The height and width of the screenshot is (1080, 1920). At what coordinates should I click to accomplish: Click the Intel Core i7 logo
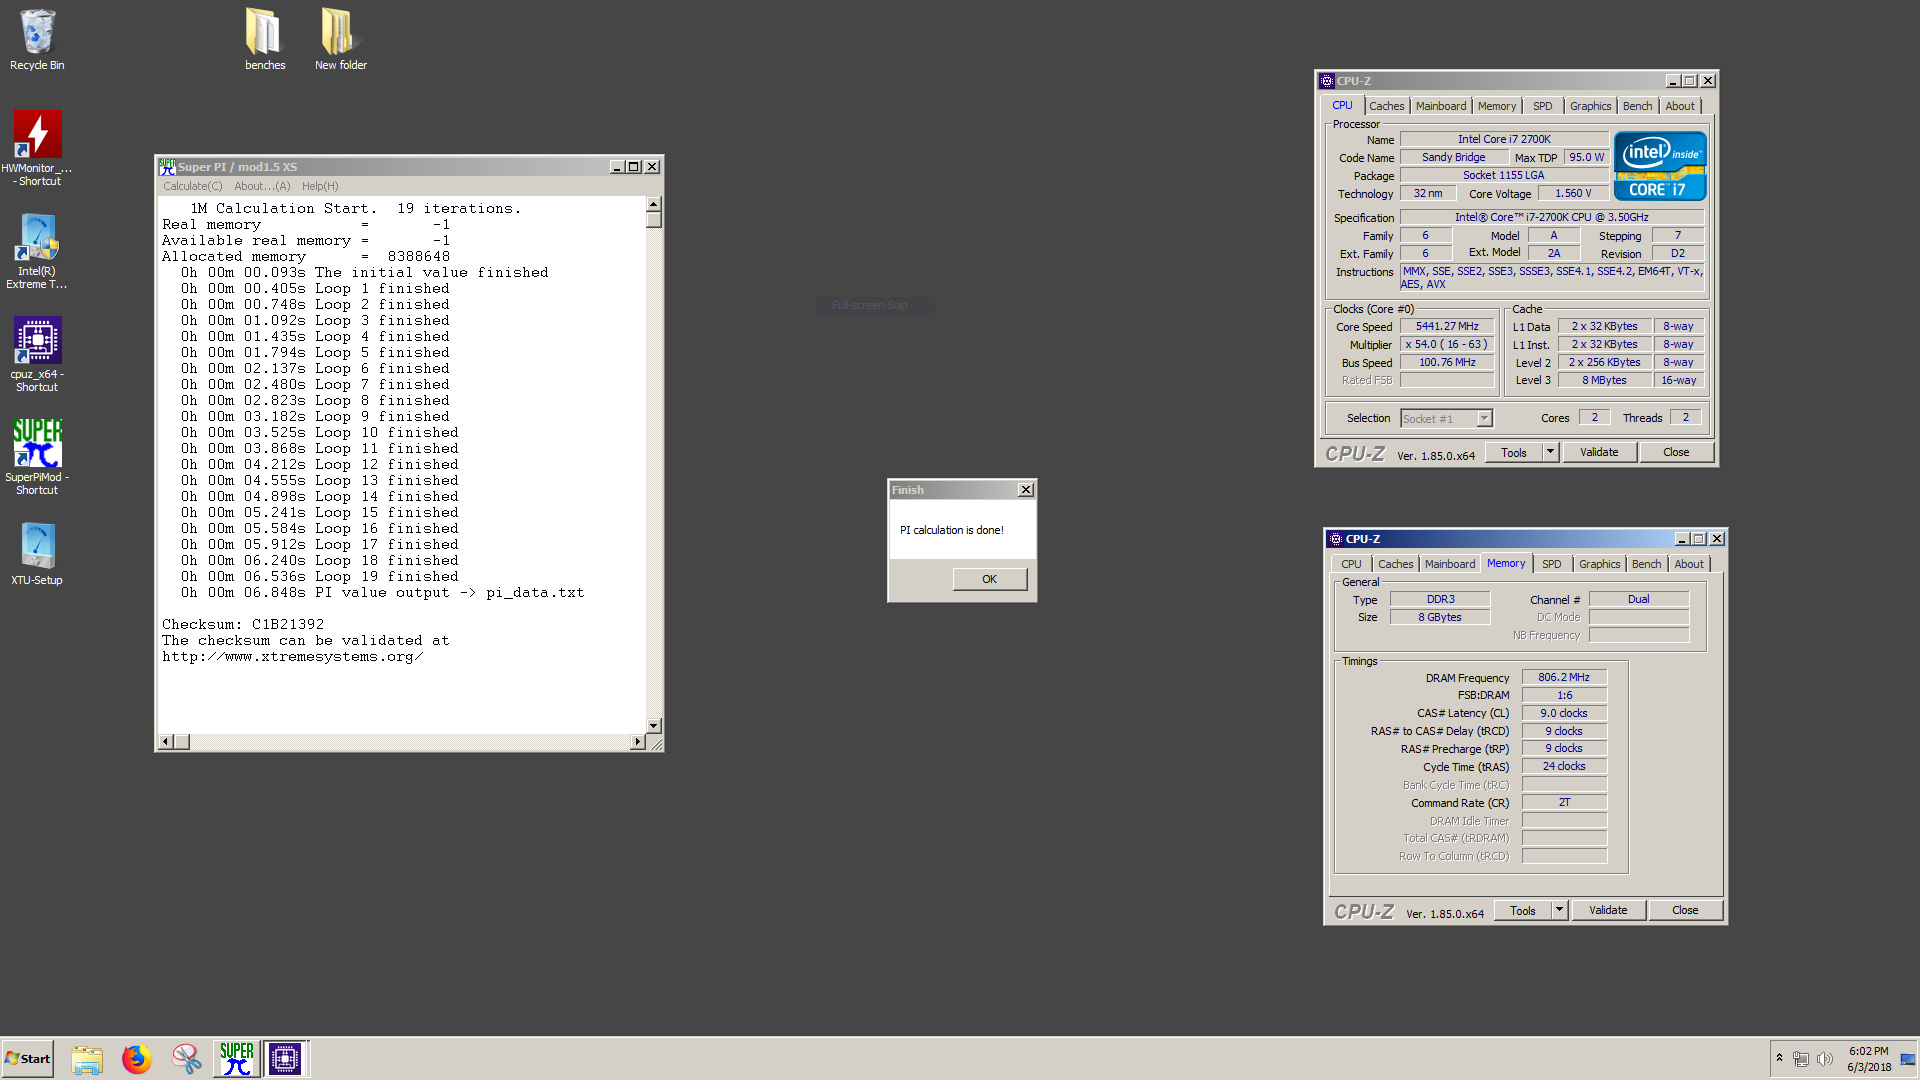[x=1660, y=166]
